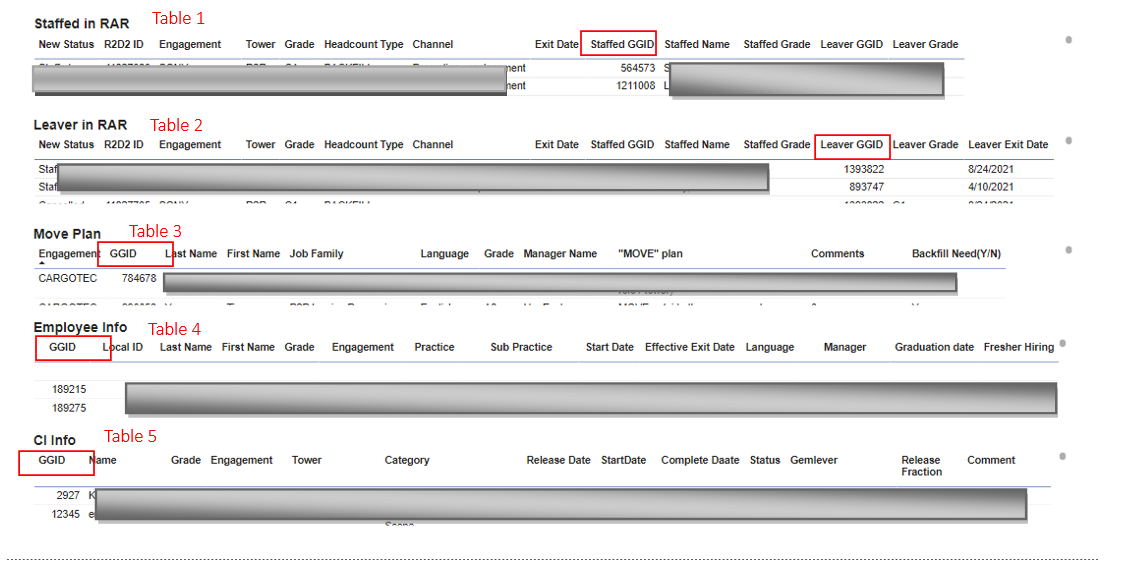The image size is (1127, 581).
Task: Sort Leaver in RAR by Leaver Exit Date
Action: coord(1008,145)
